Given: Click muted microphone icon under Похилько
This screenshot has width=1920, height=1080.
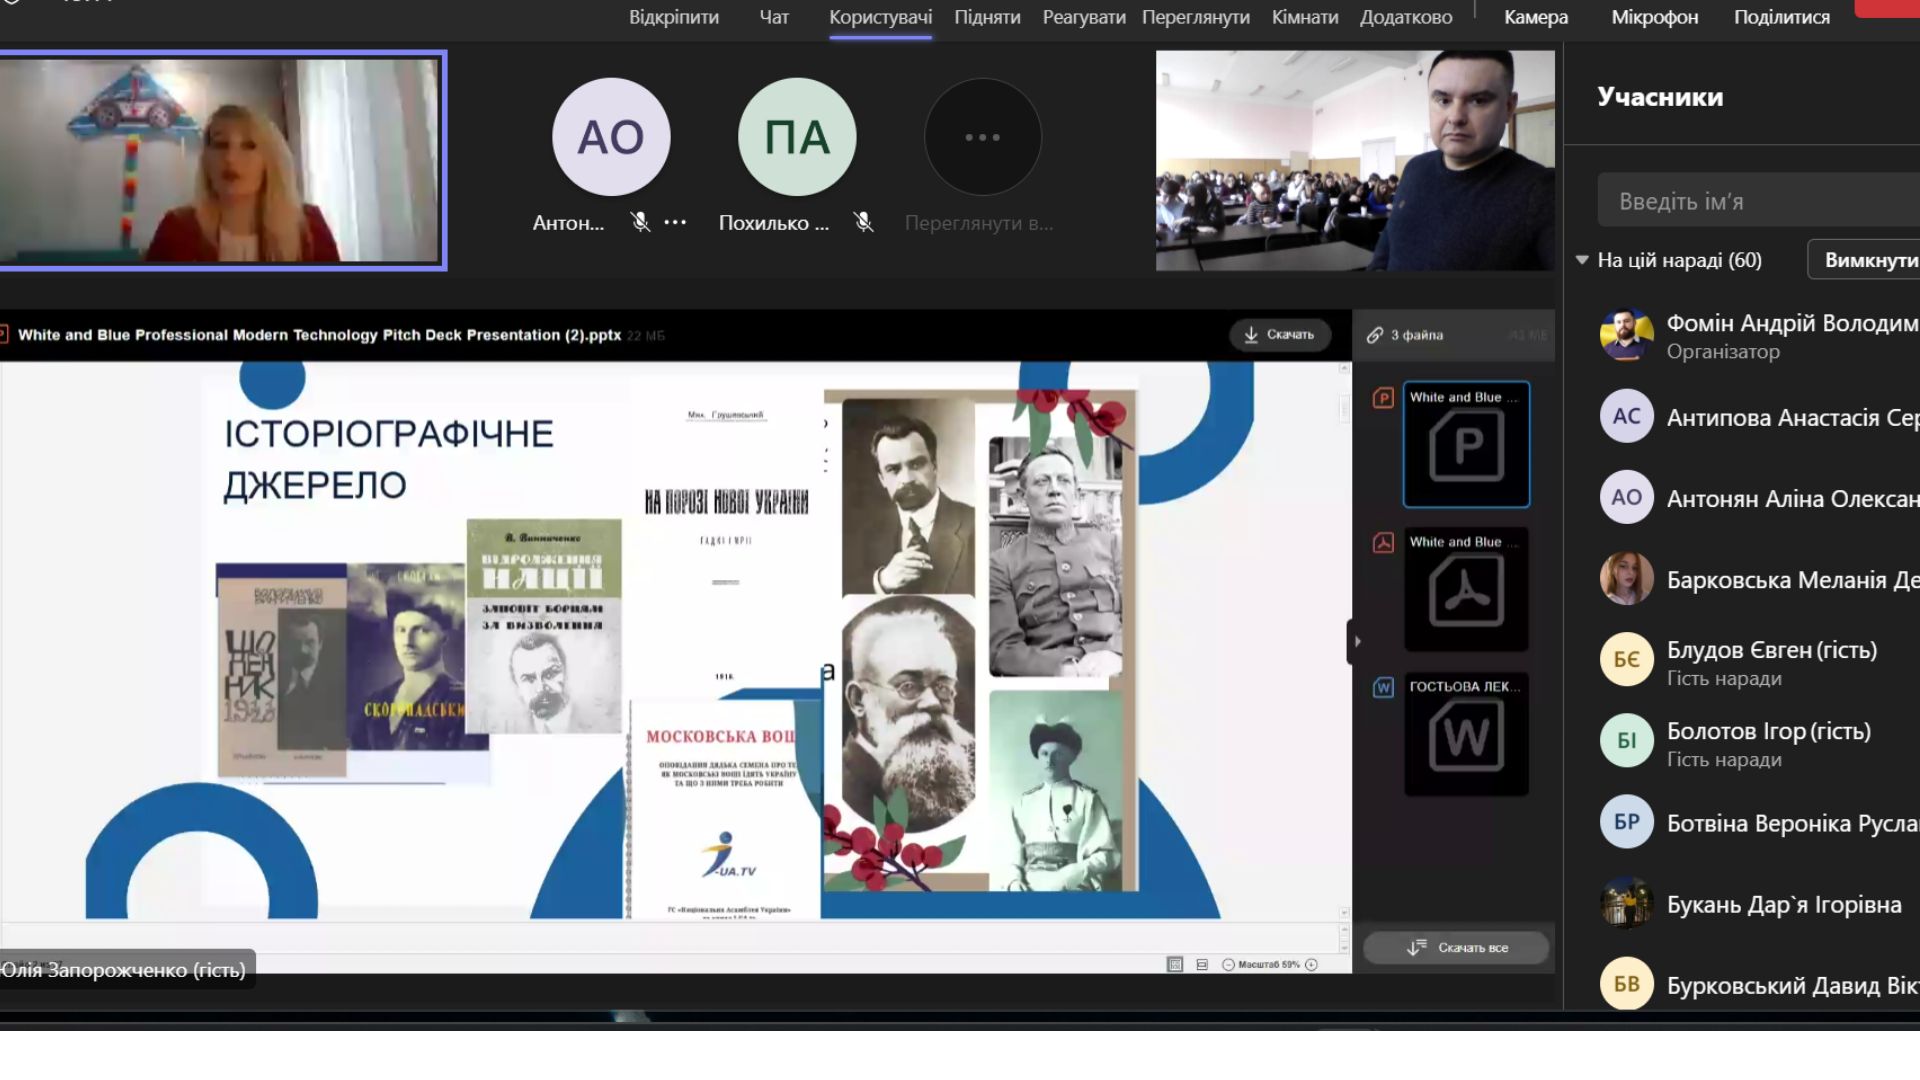Looking at the screenshot, I should tap(864, 222).
